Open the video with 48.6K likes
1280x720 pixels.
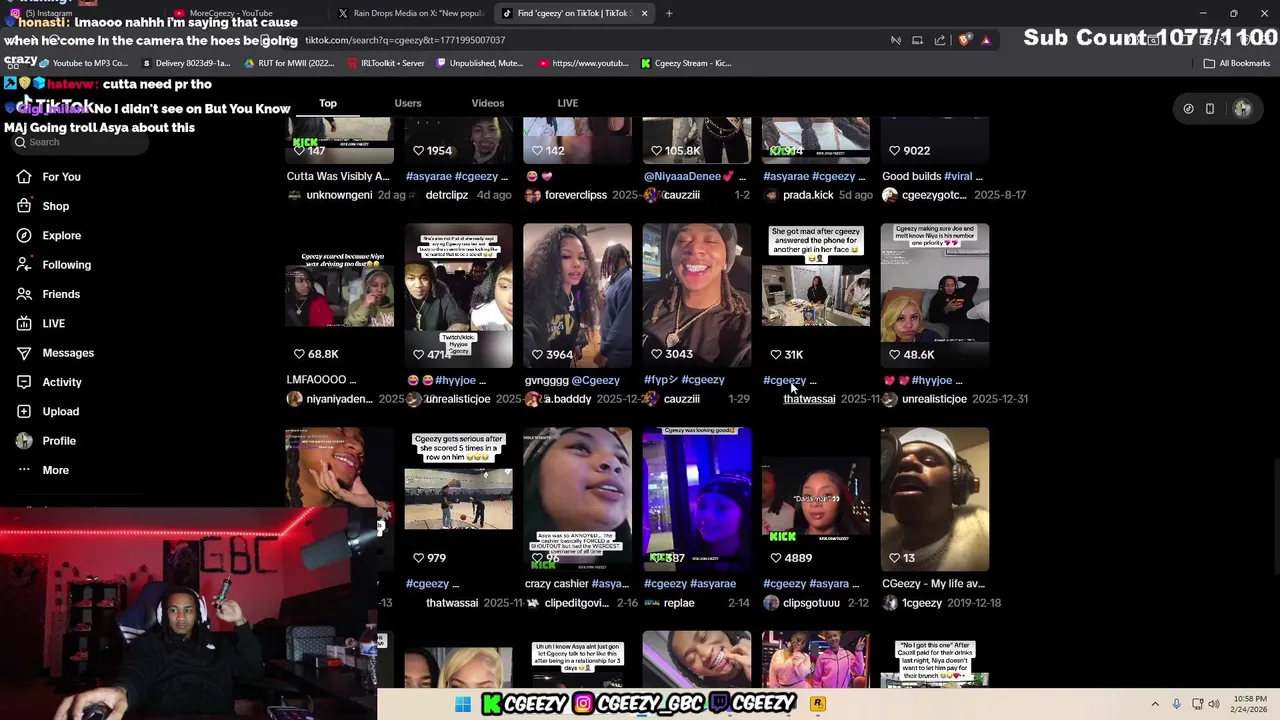(x=935, y=295)
